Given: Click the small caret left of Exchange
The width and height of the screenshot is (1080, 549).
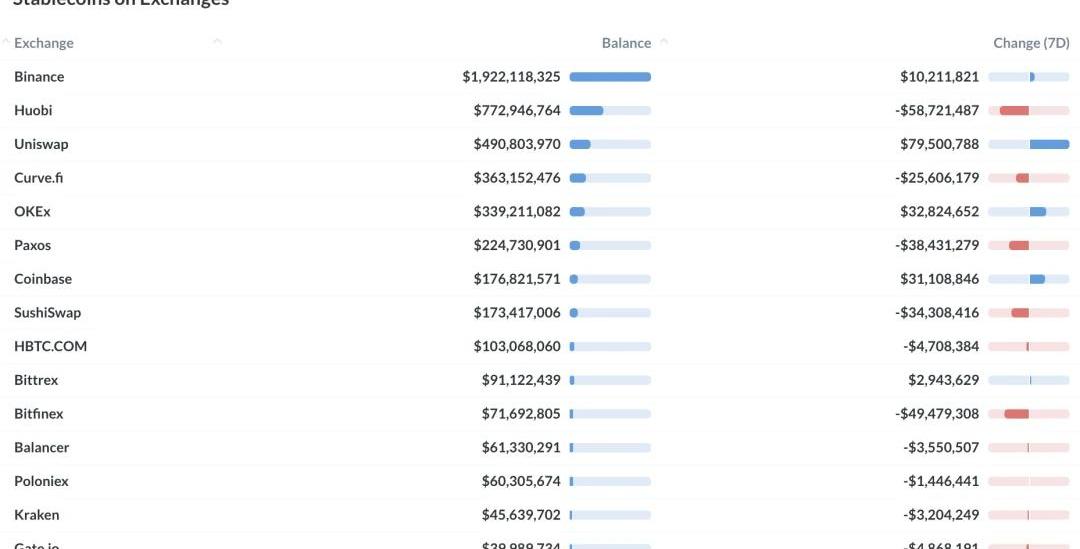Looking at the screenshot, I should tap(6, 42).
